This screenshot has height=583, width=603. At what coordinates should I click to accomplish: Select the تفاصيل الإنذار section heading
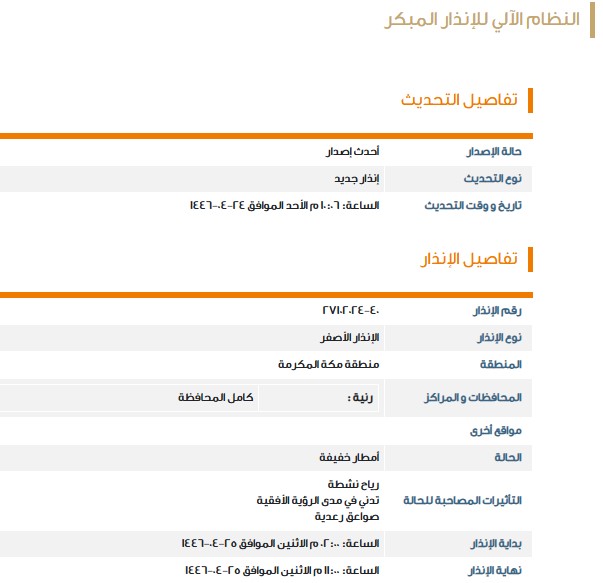pos(467,259)
